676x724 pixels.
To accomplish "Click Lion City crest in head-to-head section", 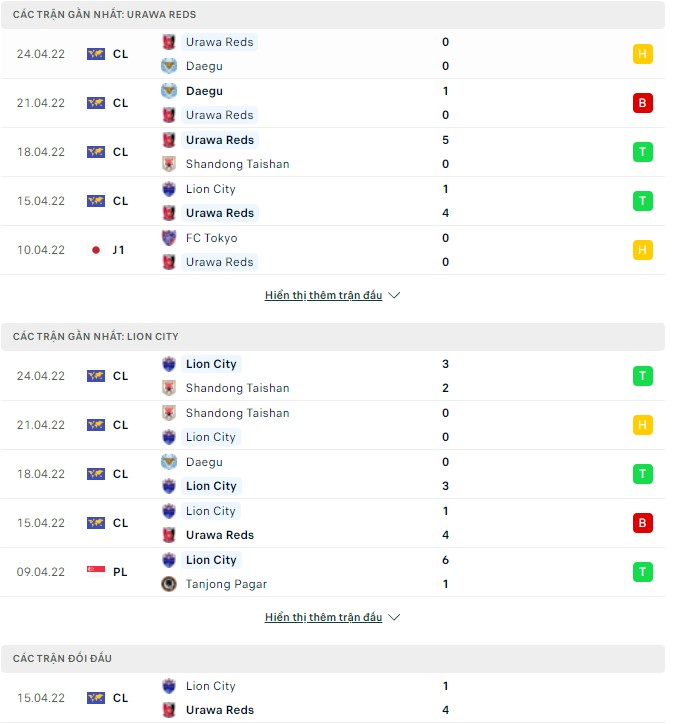I will point(169,686).
